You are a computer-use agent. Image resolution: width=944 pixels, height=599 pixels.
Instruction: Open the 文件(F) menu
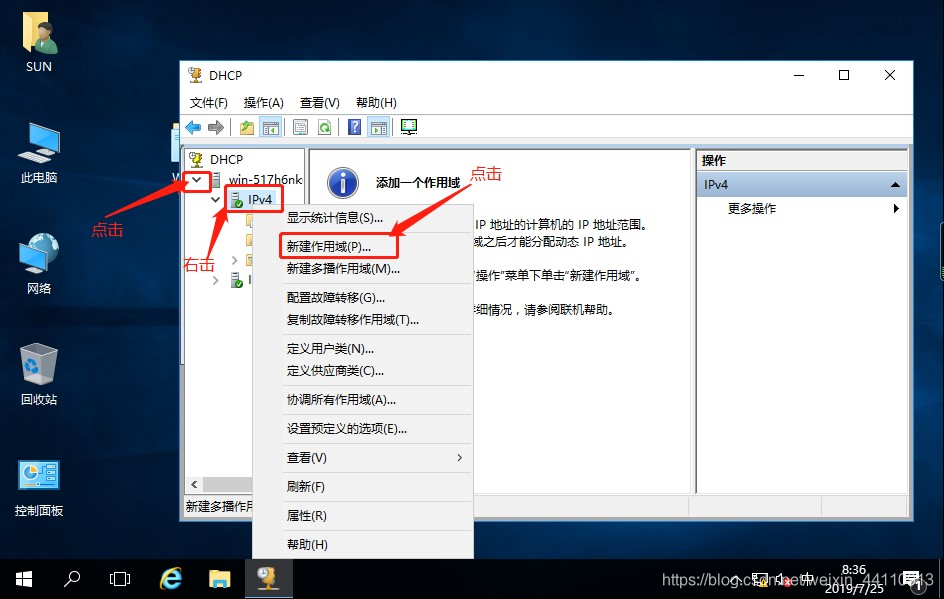click(x=208, y=103)
